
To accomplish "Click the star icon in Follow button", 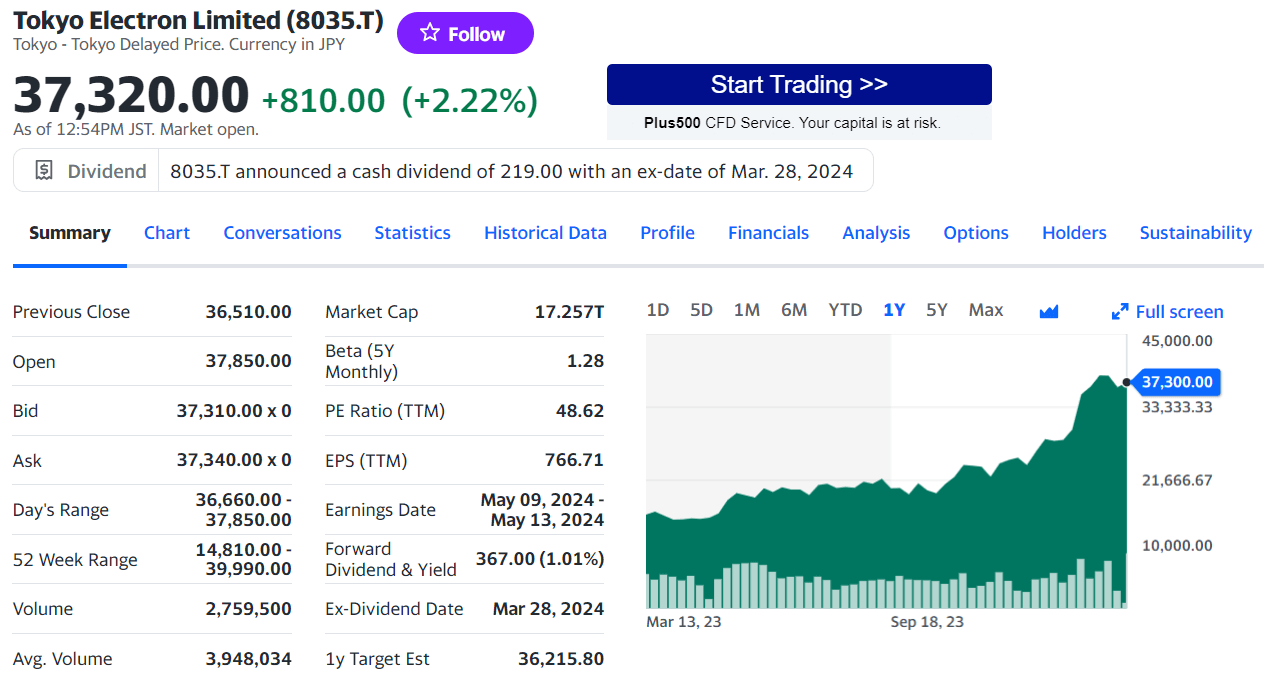I will pos(430,33).
